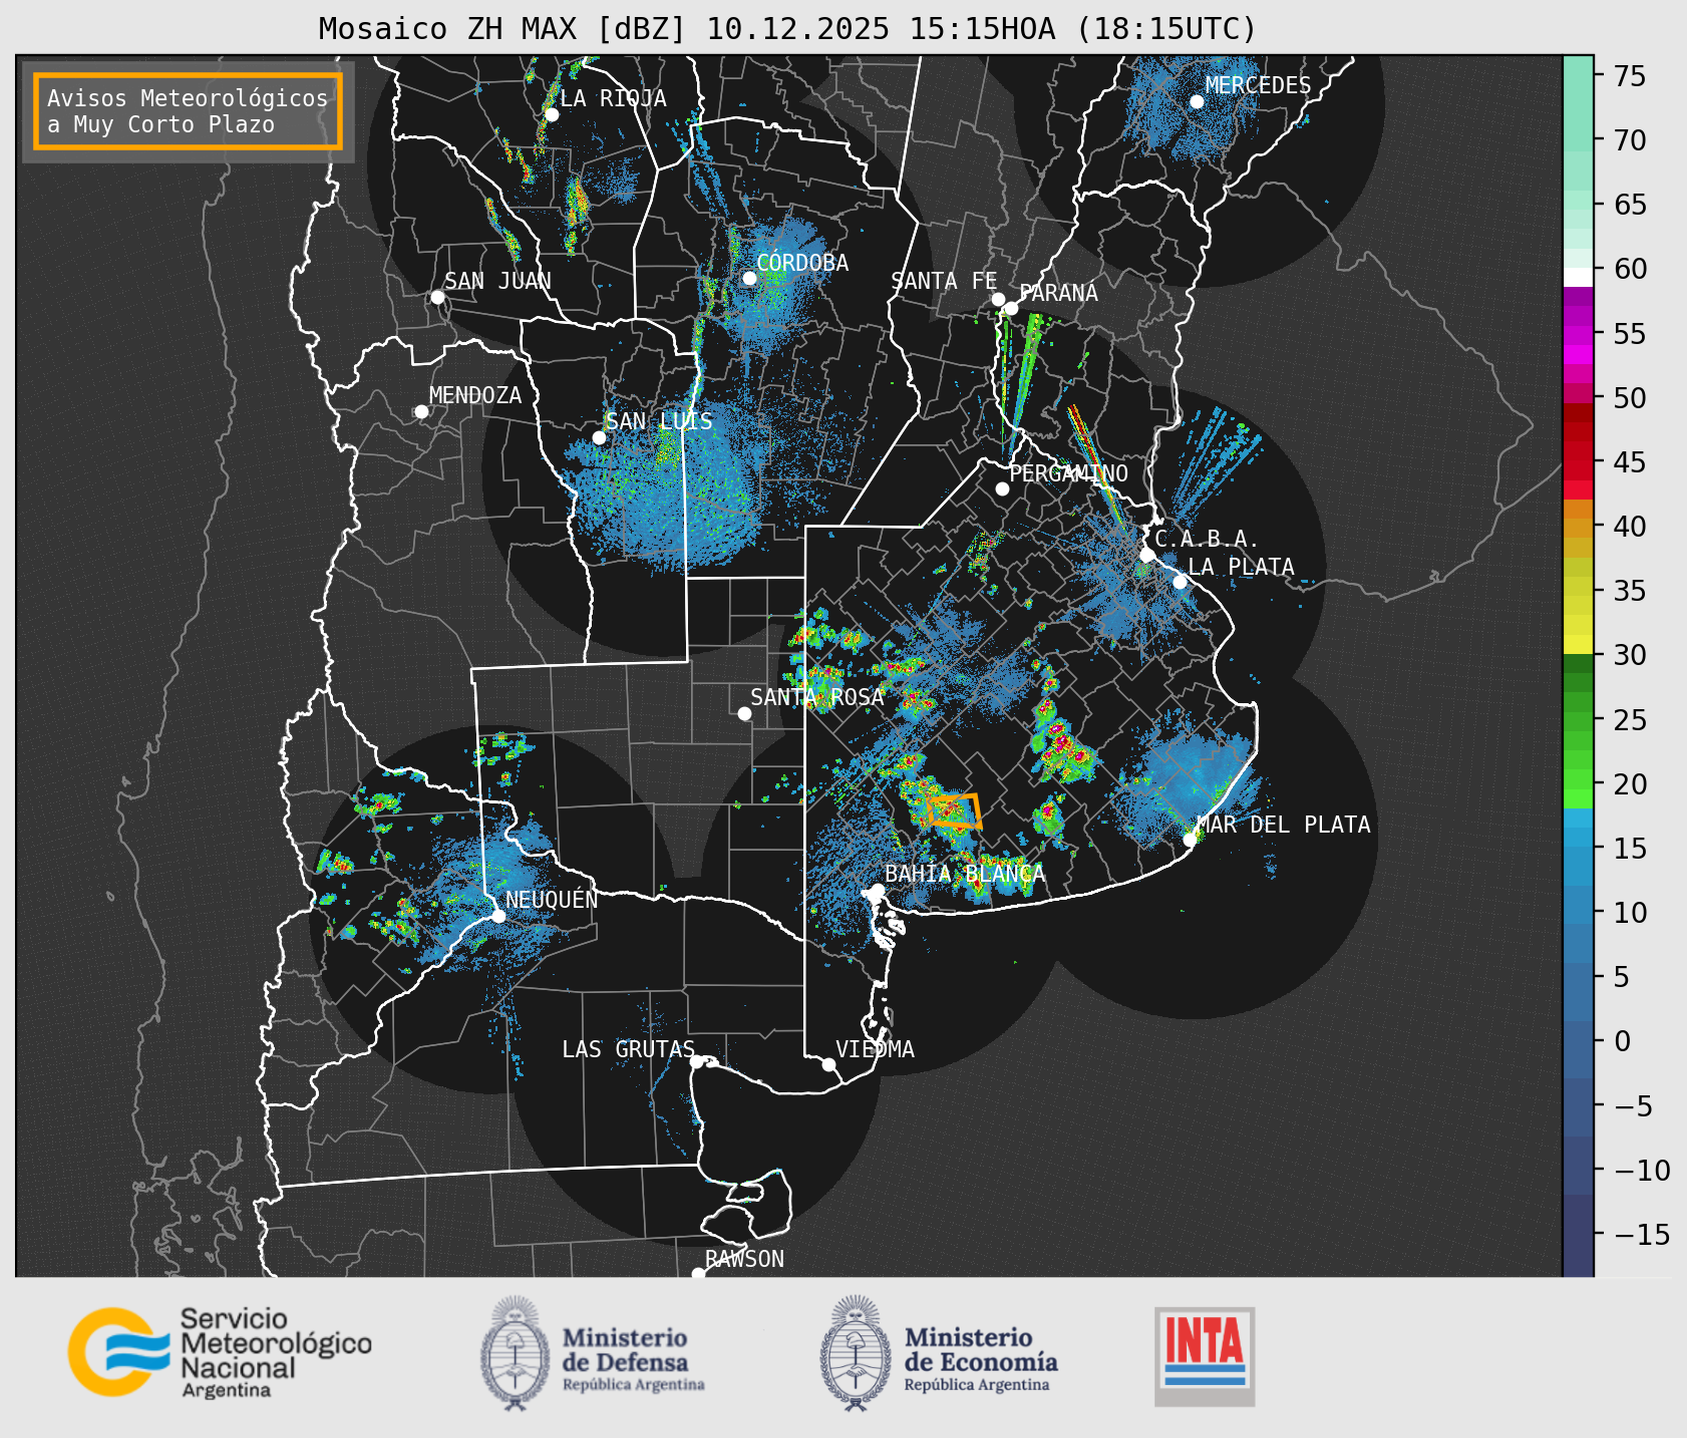Click the yellow 30 dBZ band on the color scale
The image size is (1687, 1438).
pos(1578,645)
